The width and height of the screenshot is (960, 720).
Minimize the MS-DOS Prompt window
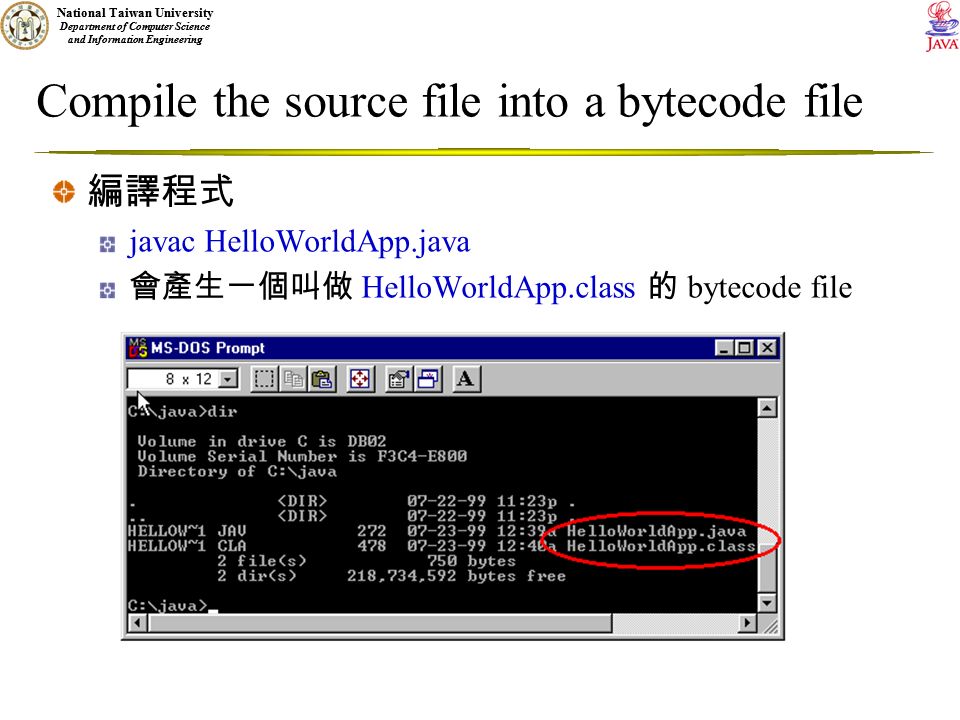coord(724,348)
